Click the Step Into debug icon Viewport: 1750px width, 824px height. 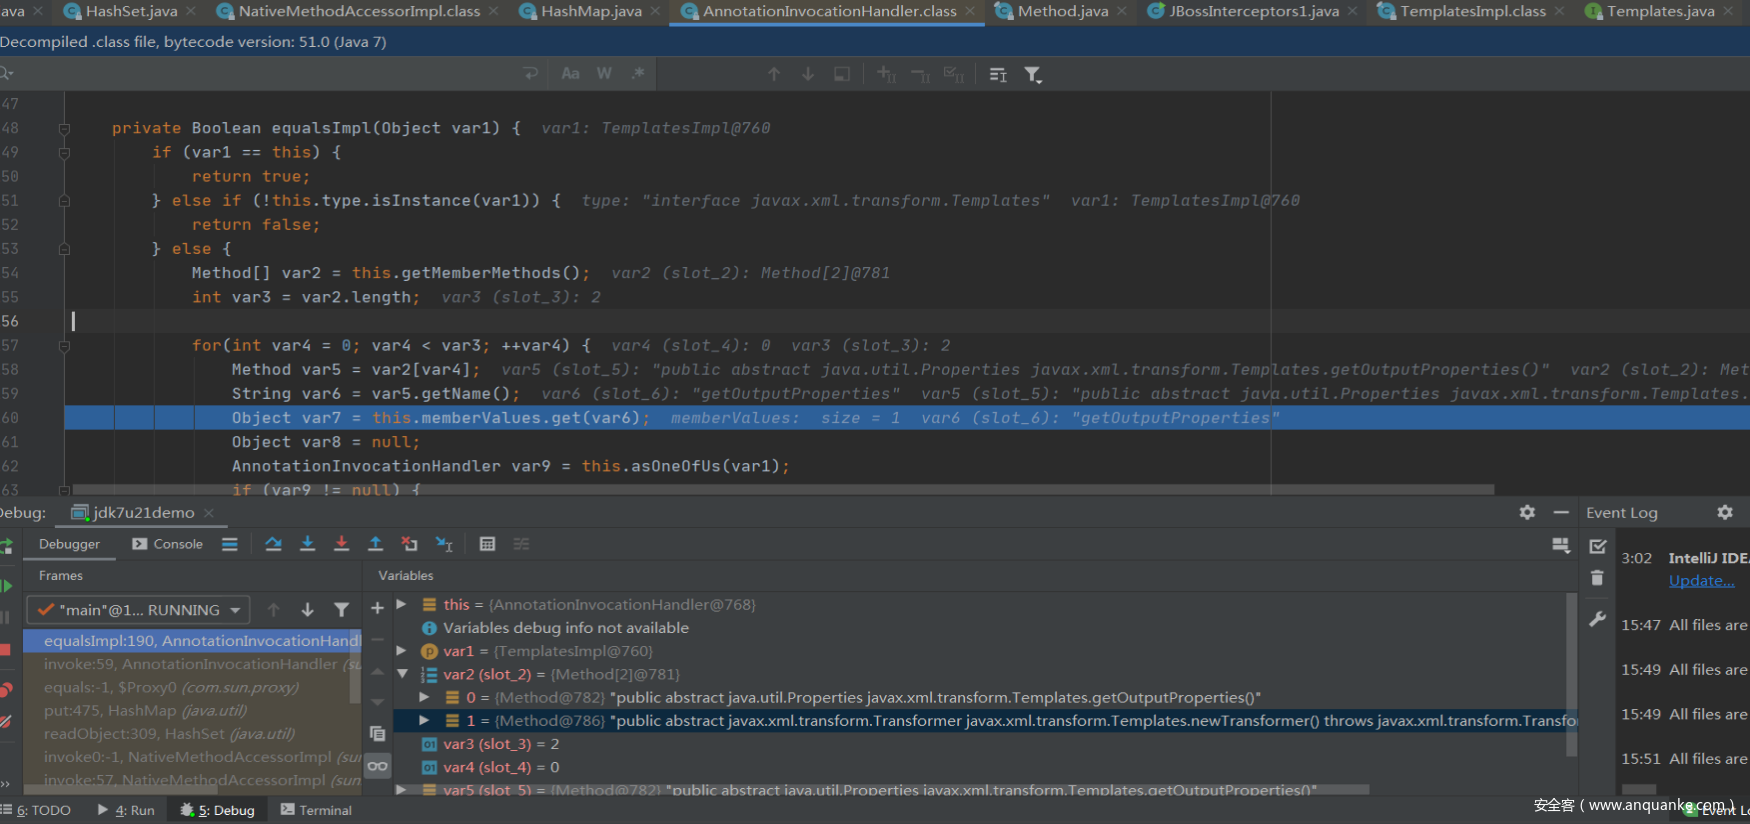pyautogui.click(x=307, y=544)
